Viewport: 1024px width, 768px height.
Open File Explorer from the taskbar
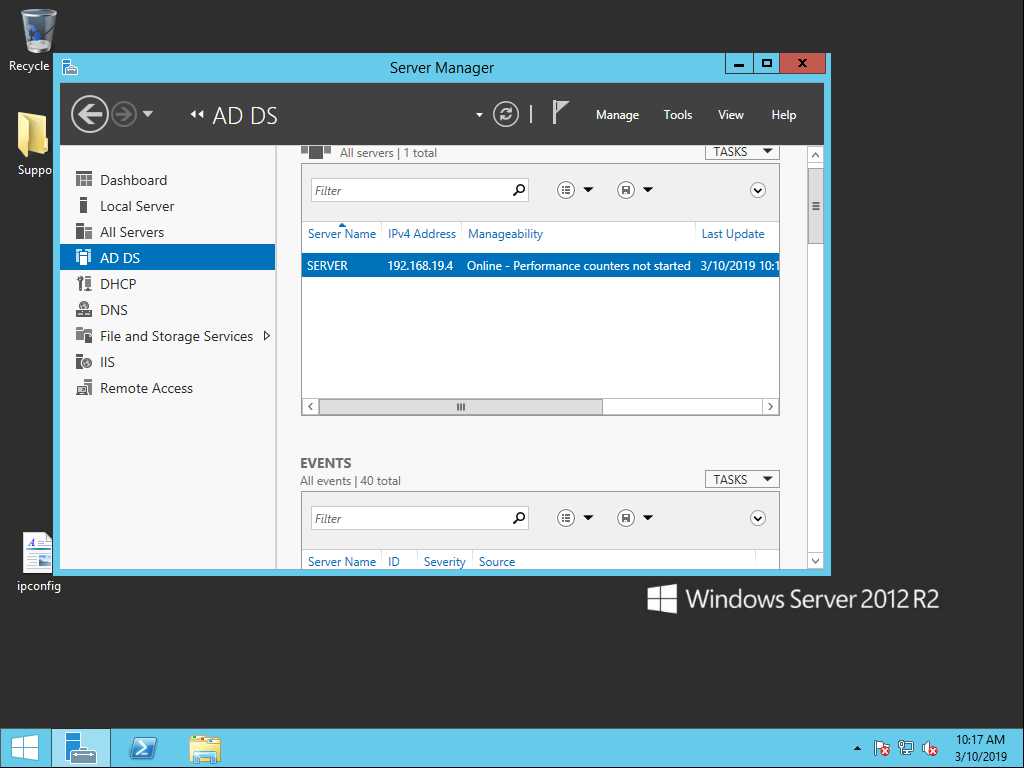(x=205, y=748)
